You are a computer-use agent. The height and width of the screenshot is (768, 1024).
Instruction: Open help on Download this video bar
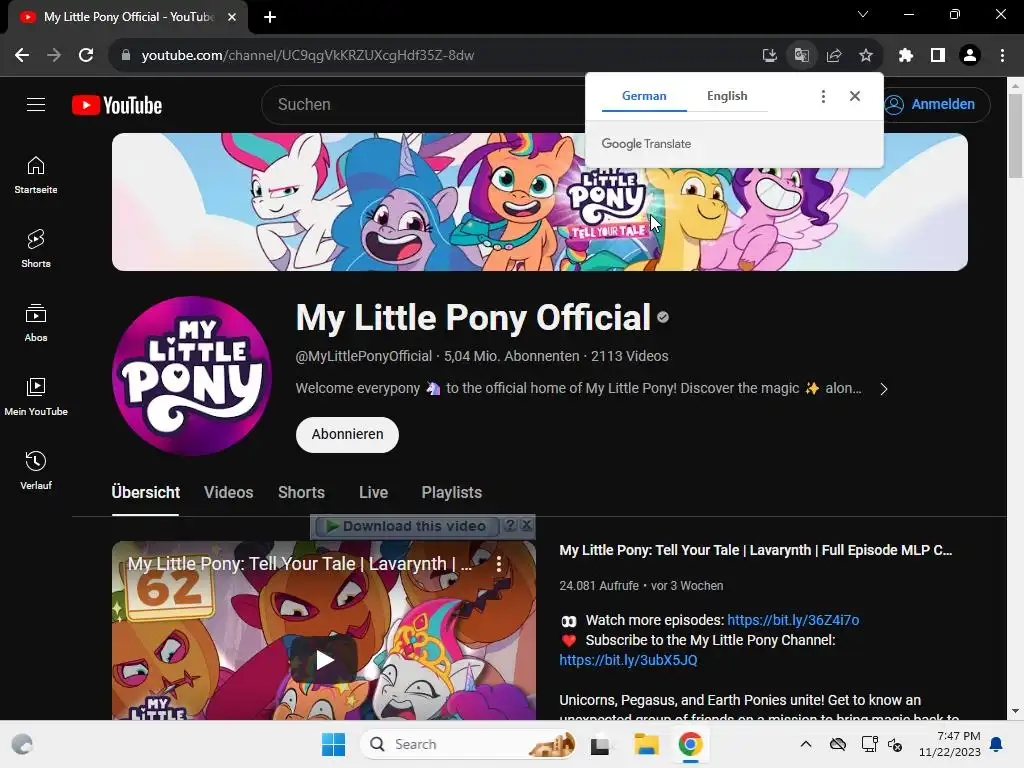pos(511,526)
